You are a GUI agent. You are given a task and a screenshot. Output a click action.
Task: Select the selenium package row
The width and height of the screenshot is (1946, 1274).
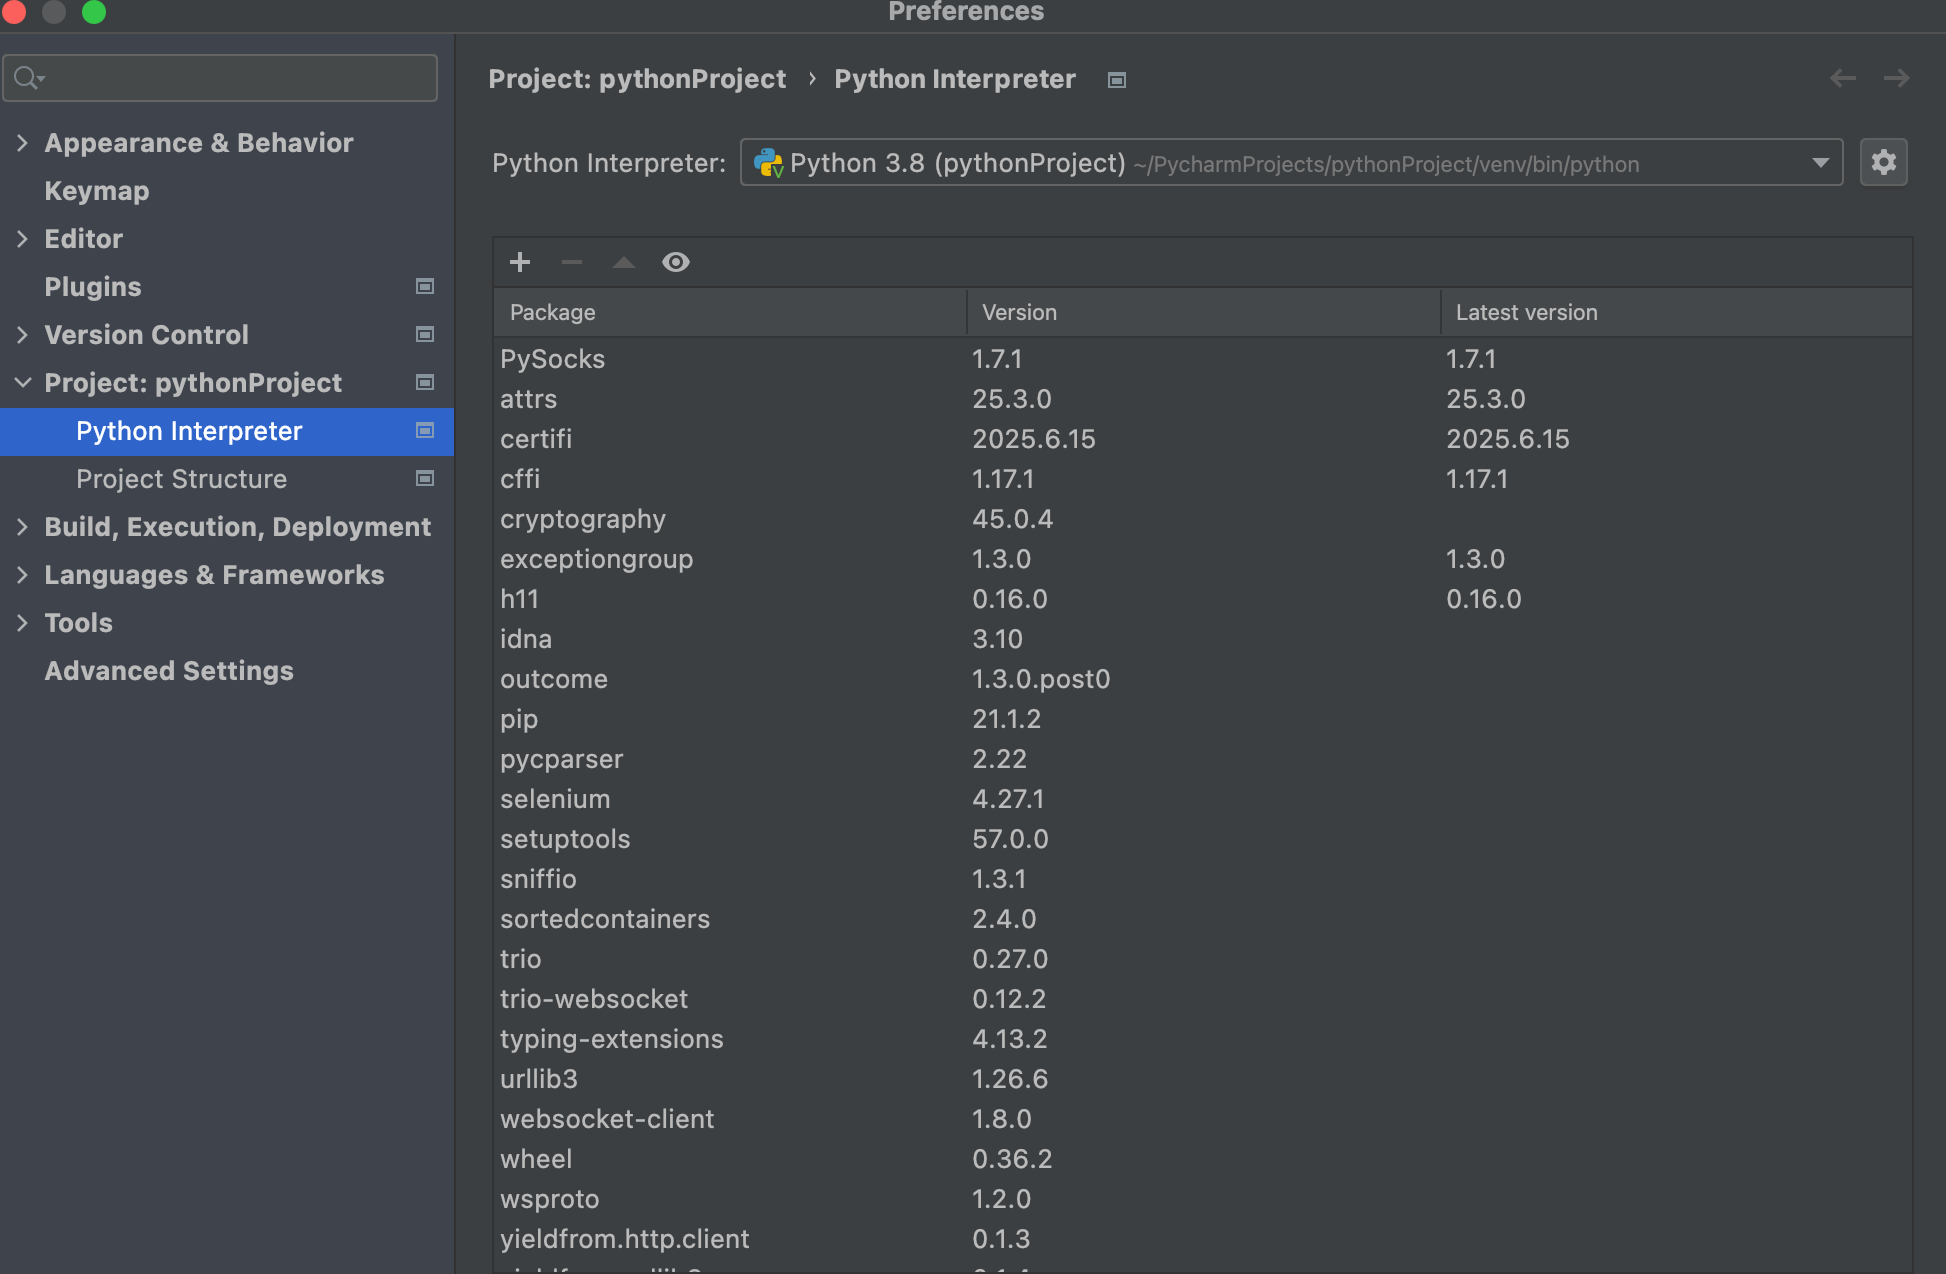(x=555, y=799)
